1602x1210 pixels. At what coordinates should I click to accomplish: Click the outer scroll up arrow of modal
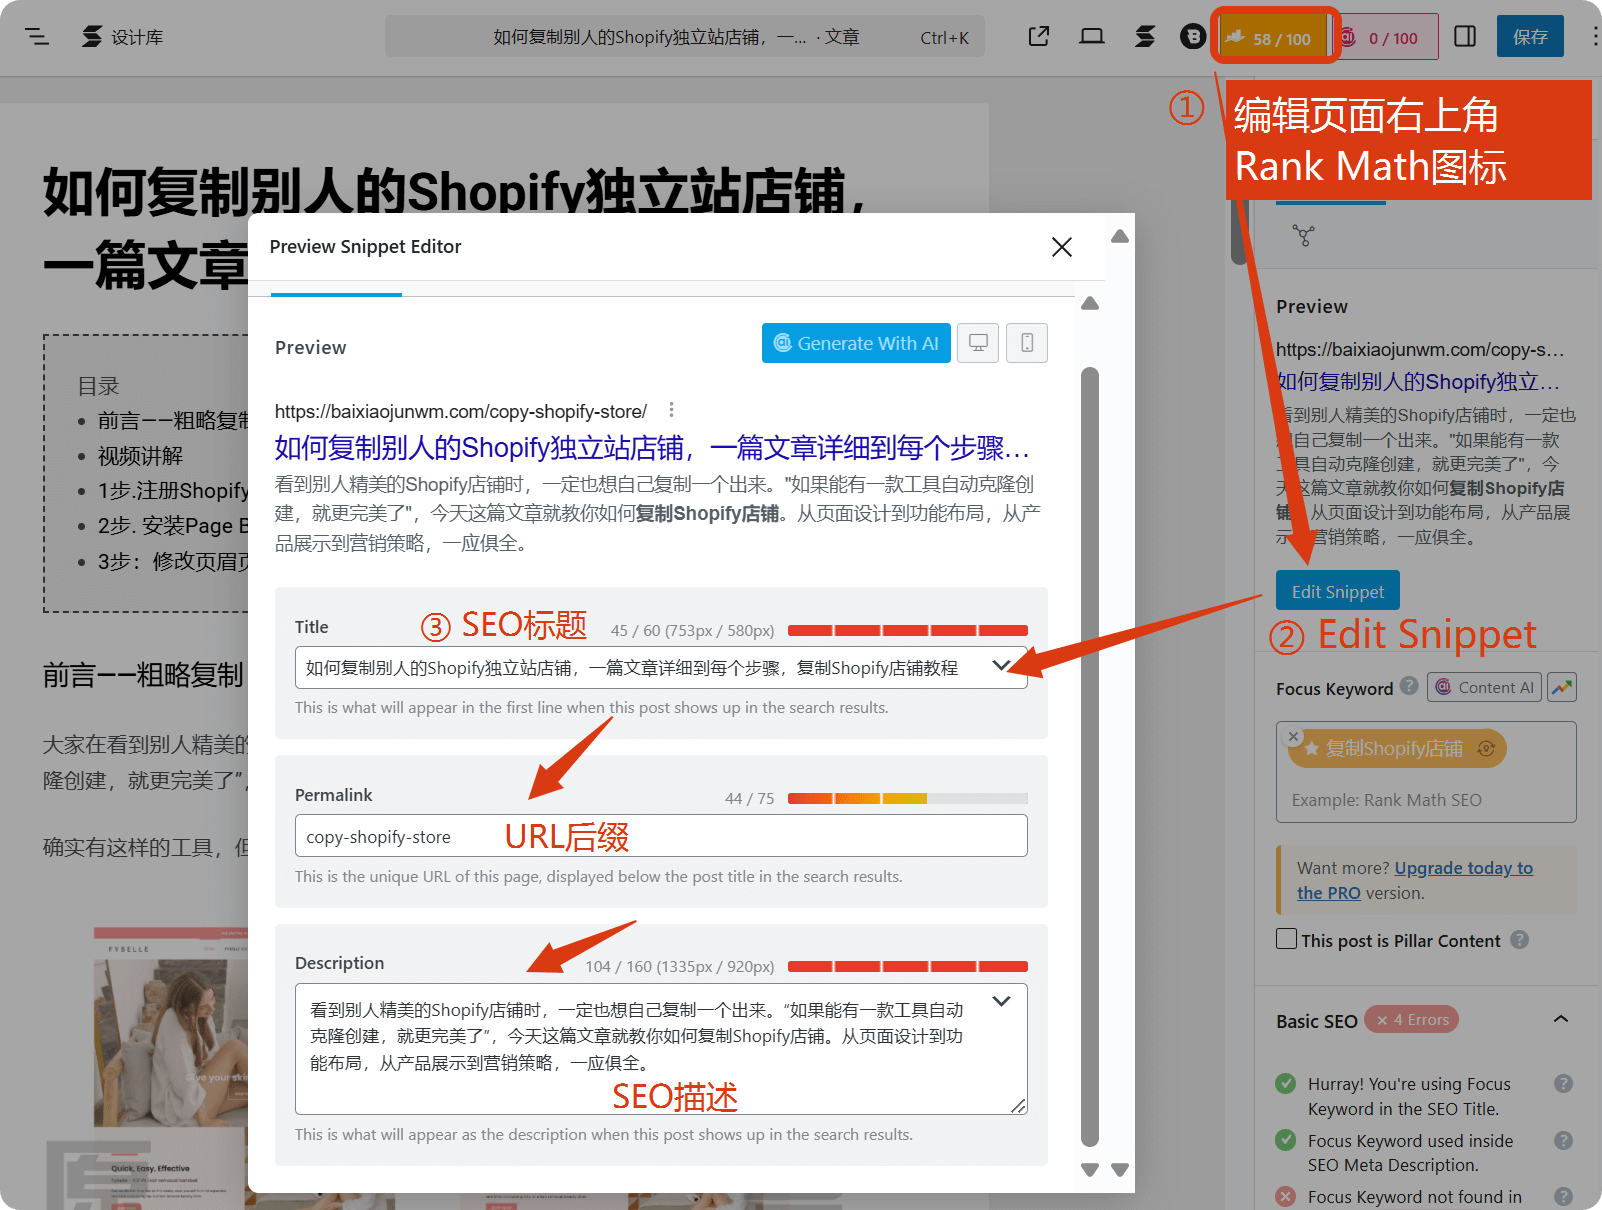[1120, 236]
